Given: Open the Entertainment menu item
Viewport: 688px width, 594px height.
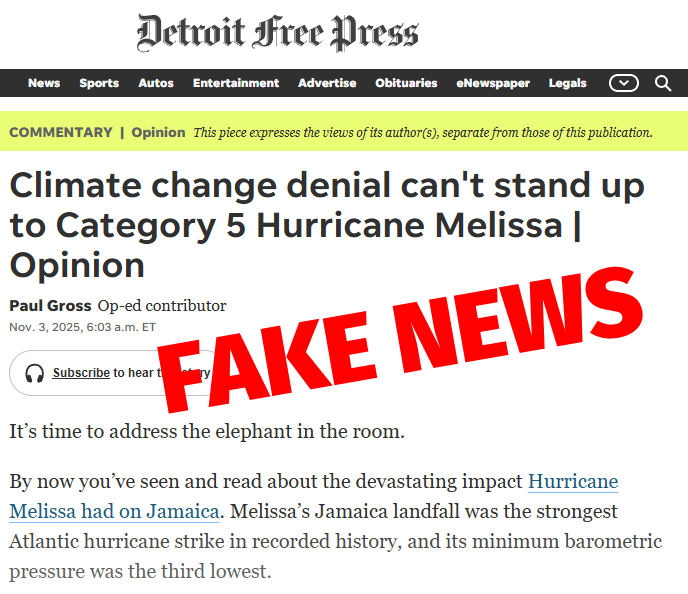Looking at the screenshot, I should (x=236, y=83).
